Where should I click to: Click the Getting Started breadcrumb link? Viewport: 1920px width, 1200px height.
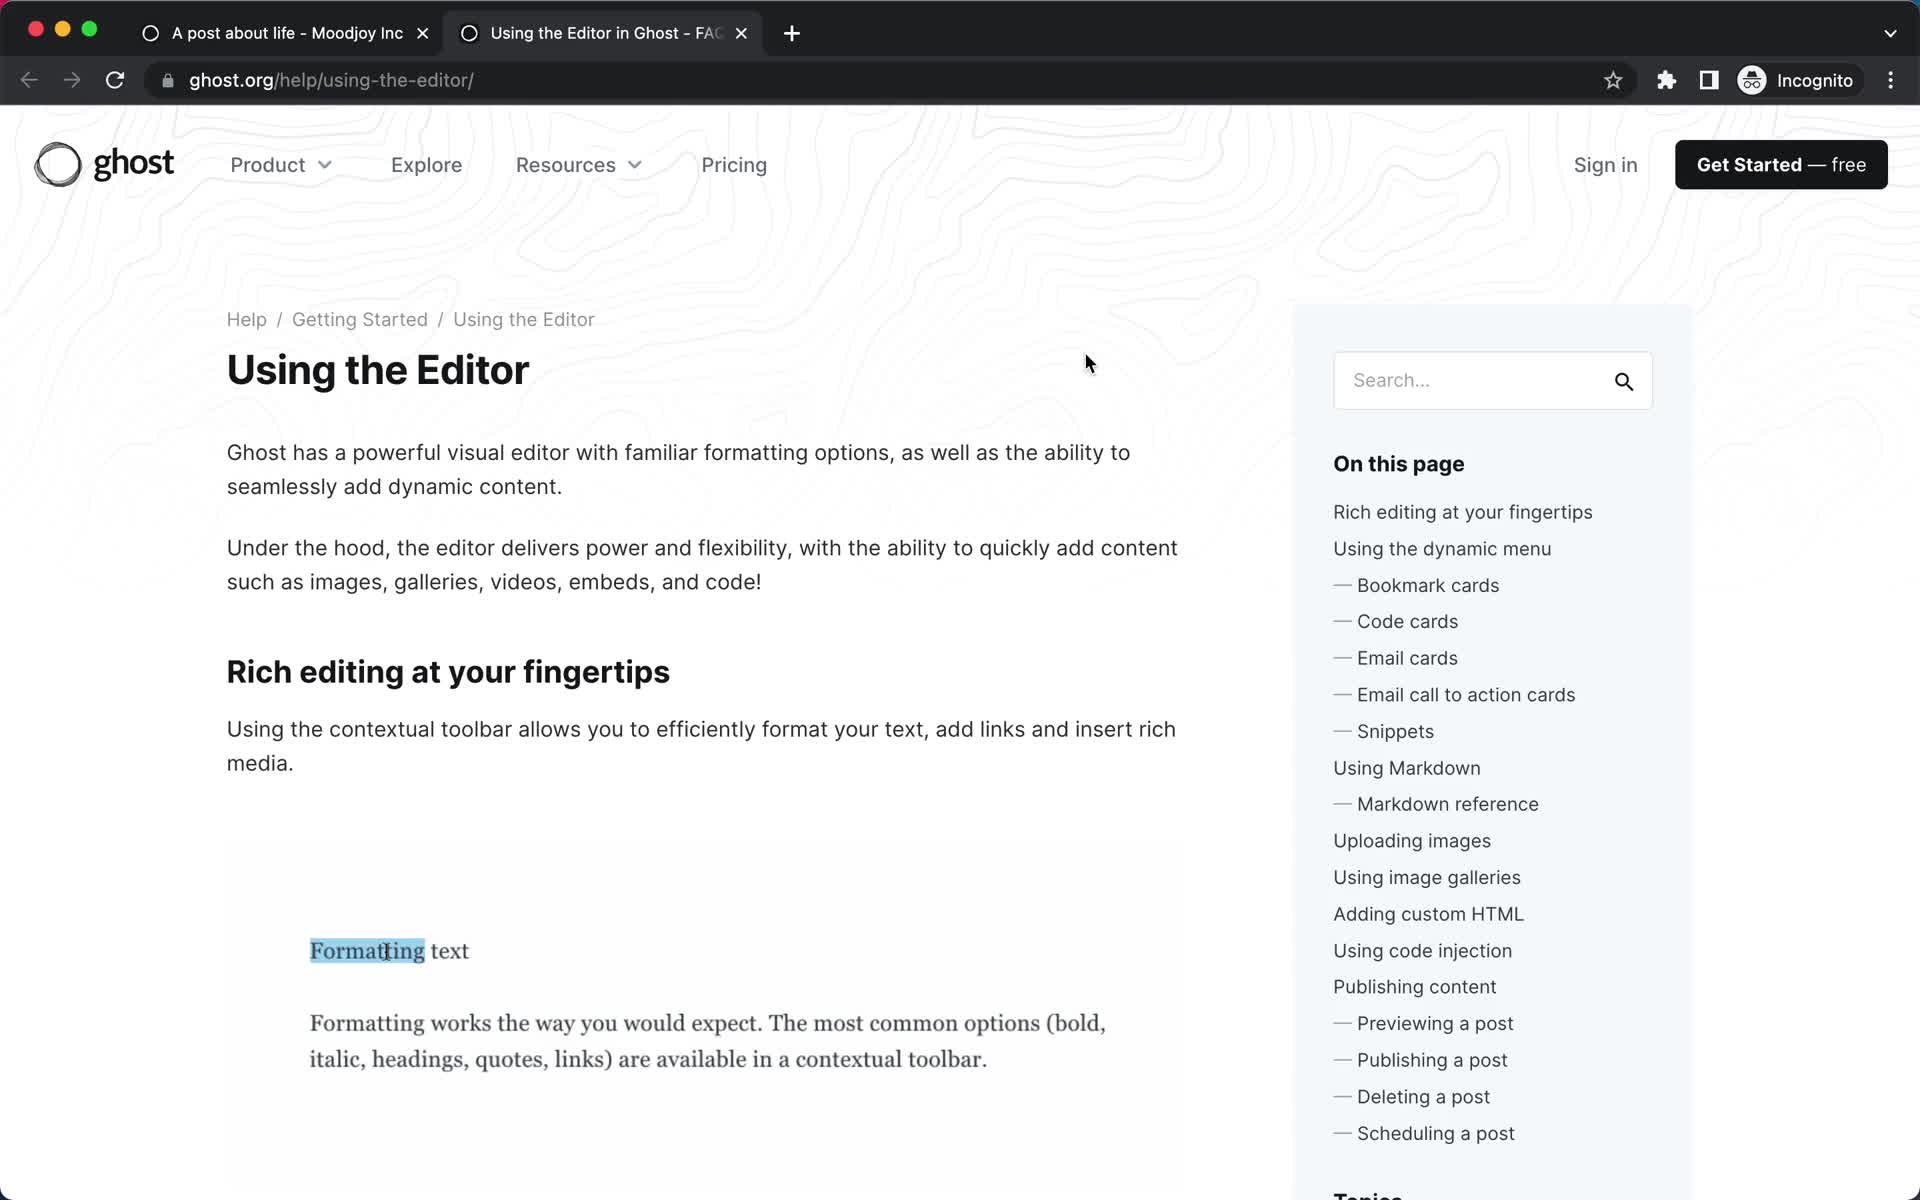tap(359, 319)
